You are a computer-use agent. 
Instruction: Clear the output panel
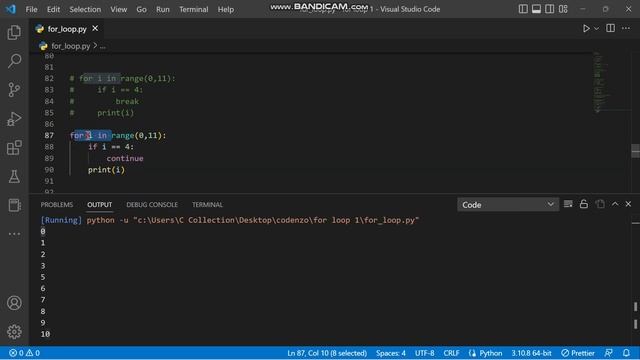568,204
